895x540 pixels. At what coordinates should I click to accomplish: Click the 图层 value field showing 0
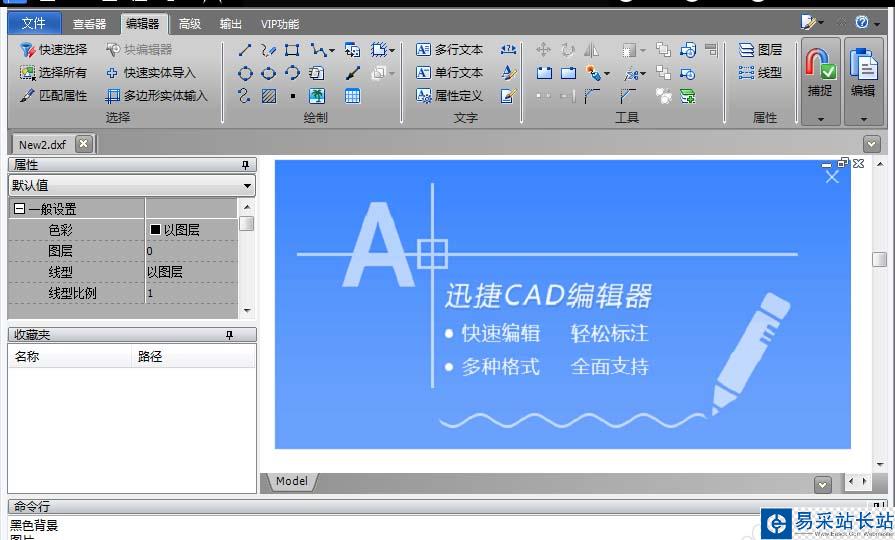[x=191, y=251]
